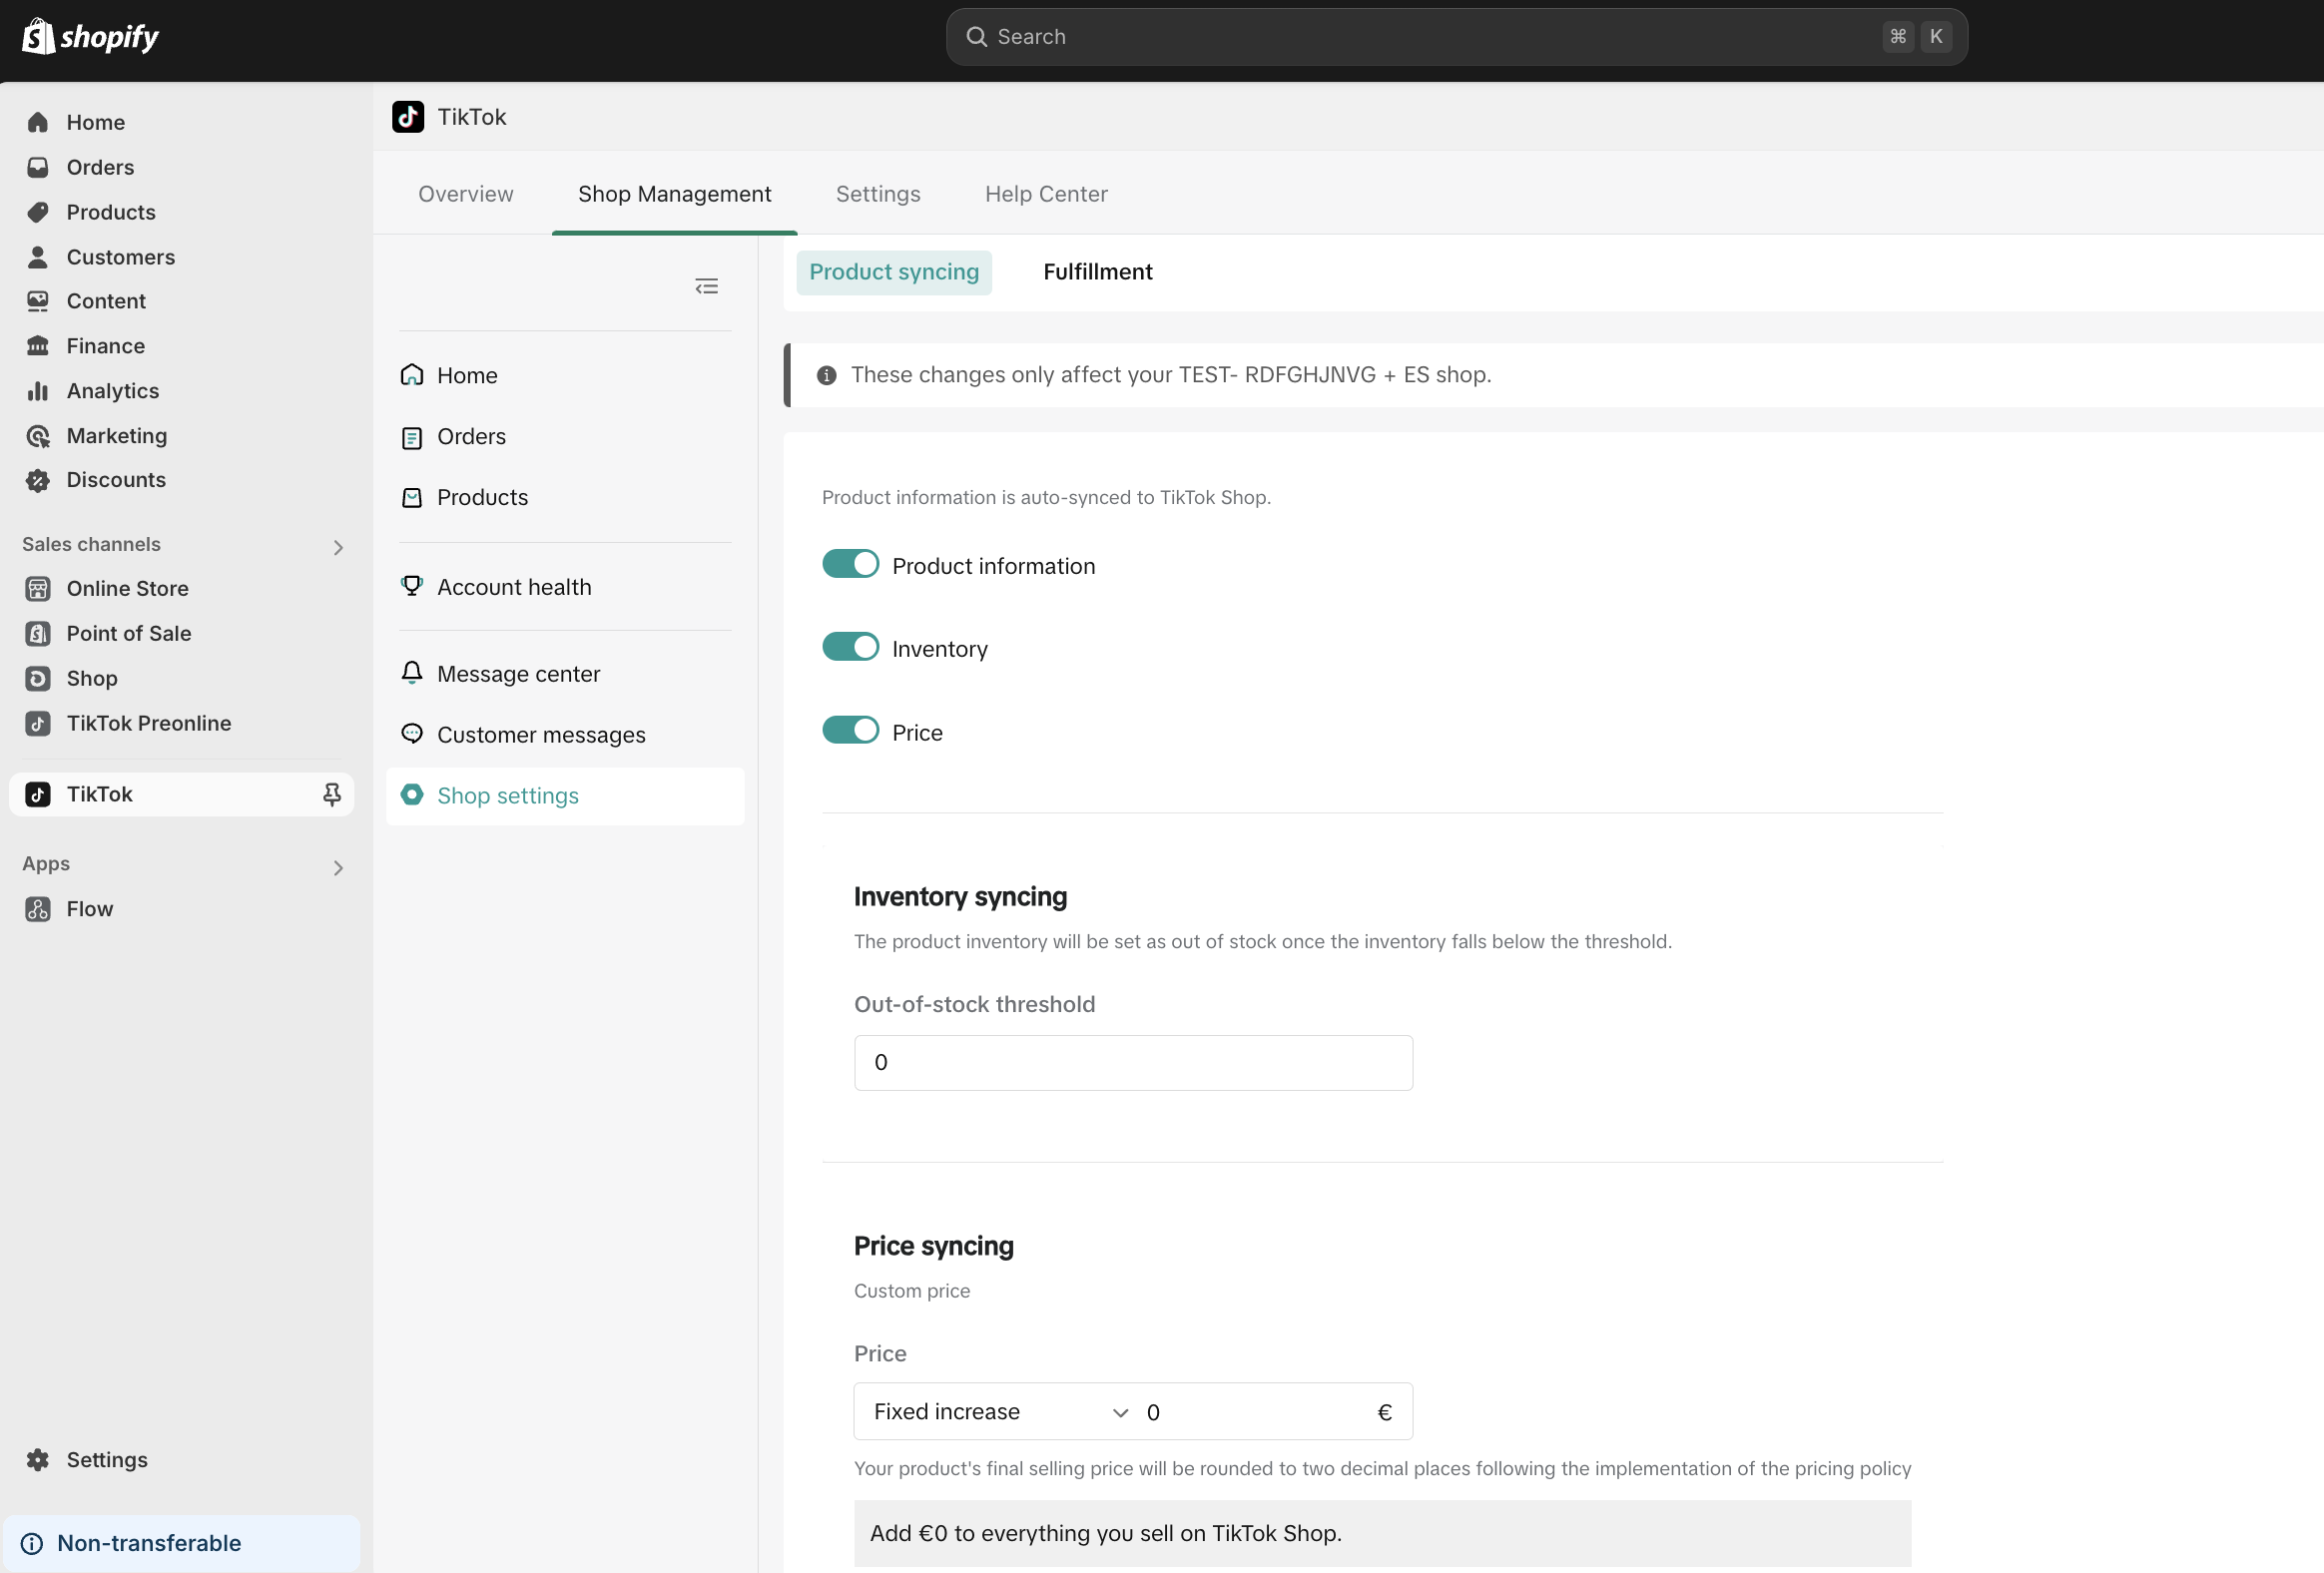Click 'Product information is auto-synced' text
The height and width of the screenshot is (1573, 2324).
[x=1046, y=498]
